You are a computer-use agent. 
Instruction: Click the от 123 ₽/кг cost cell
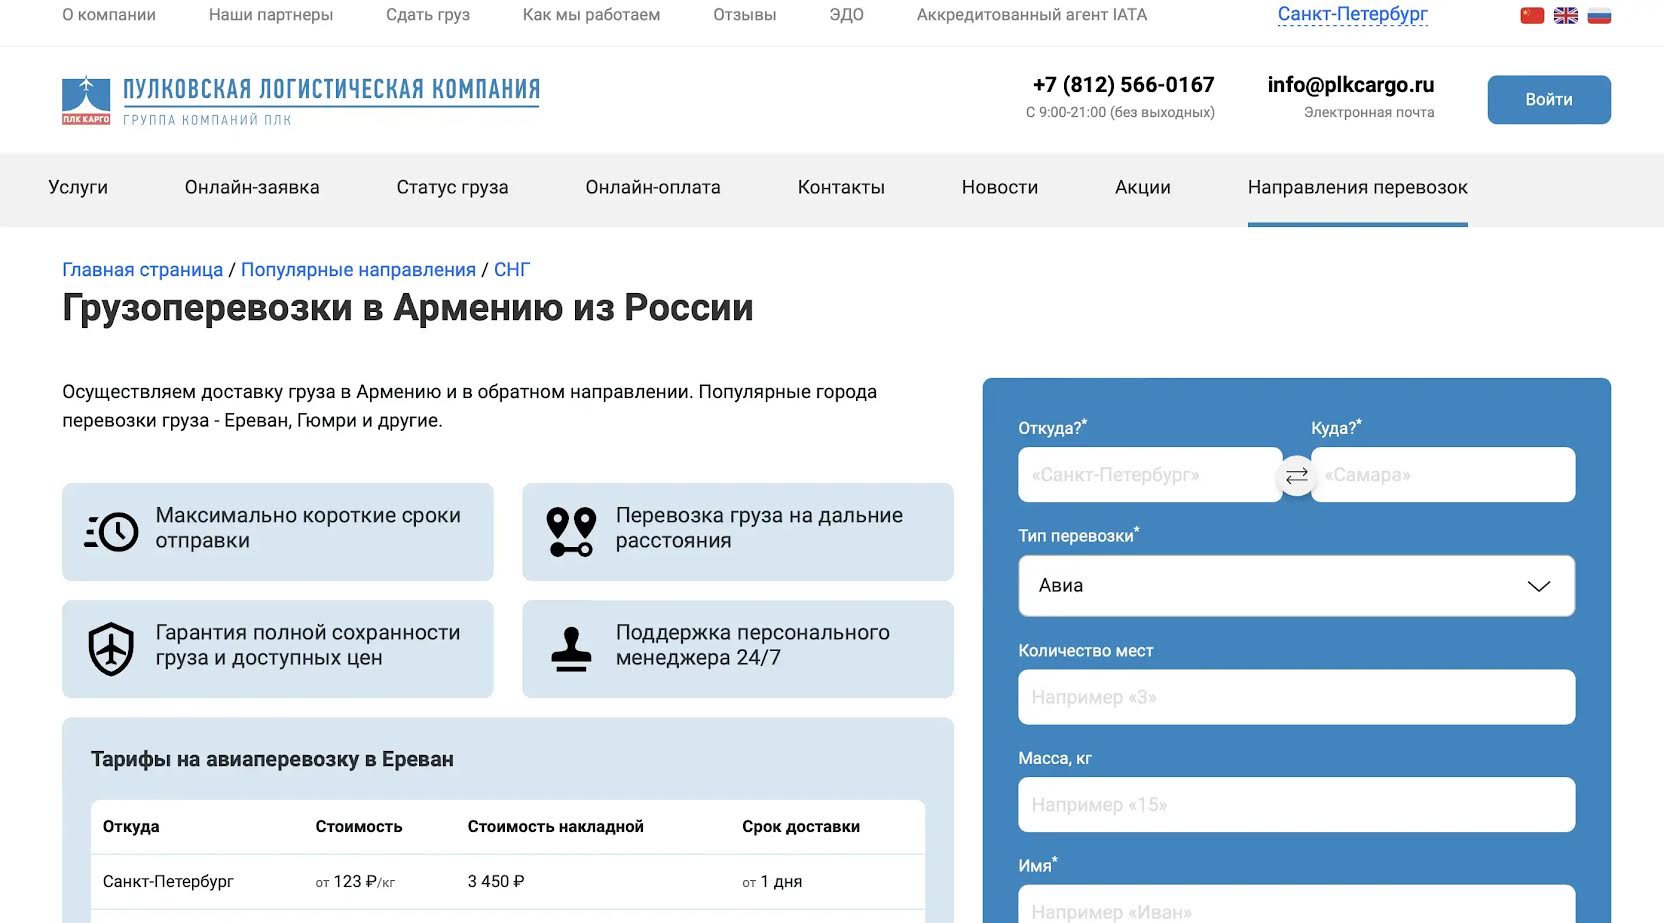coord(355,882)
